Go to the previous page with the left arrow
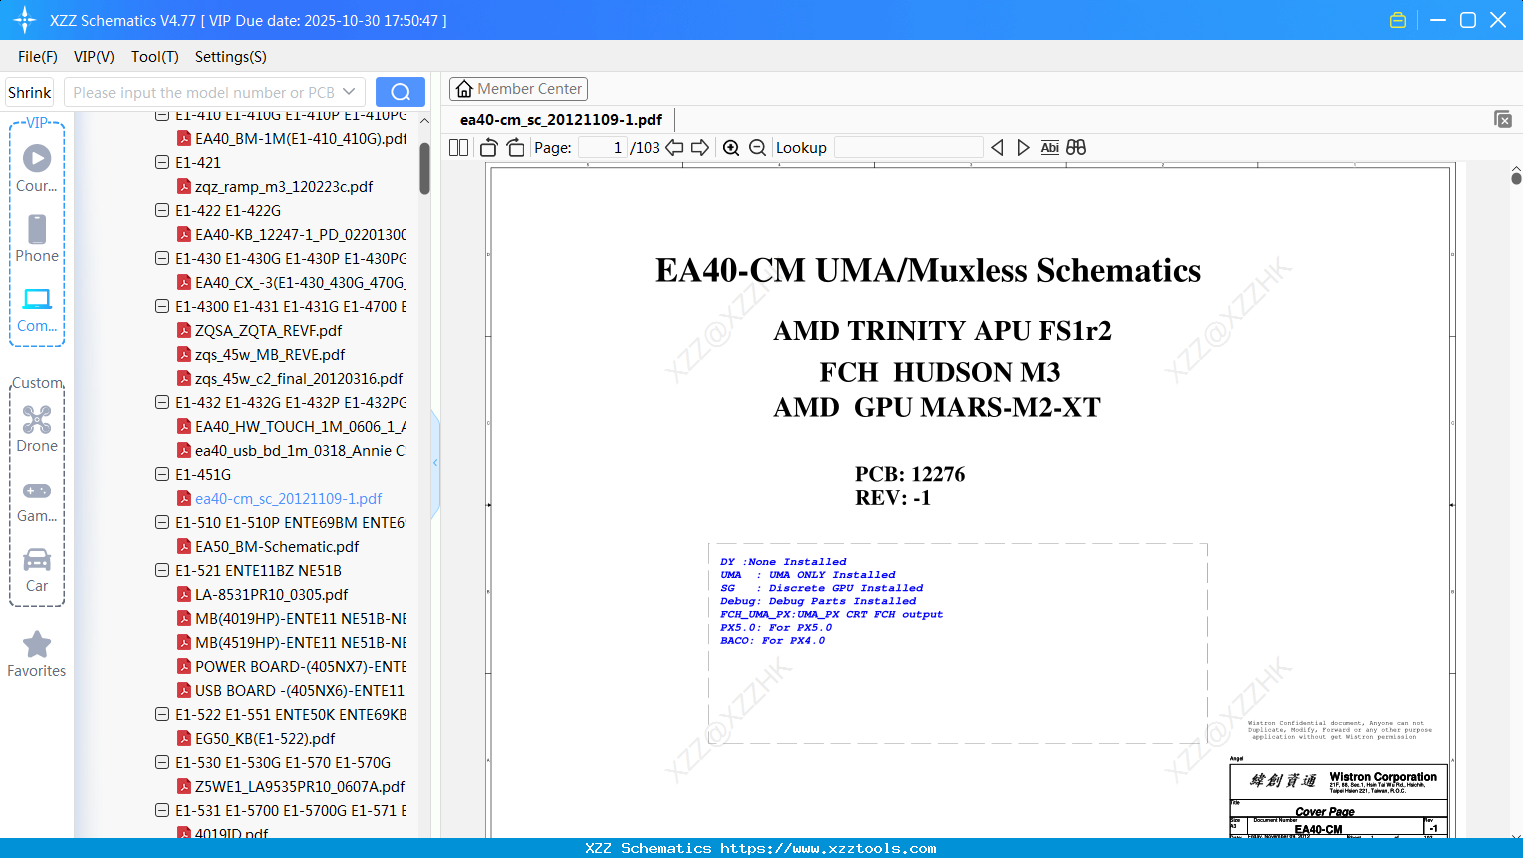 [x=675, y=147]
